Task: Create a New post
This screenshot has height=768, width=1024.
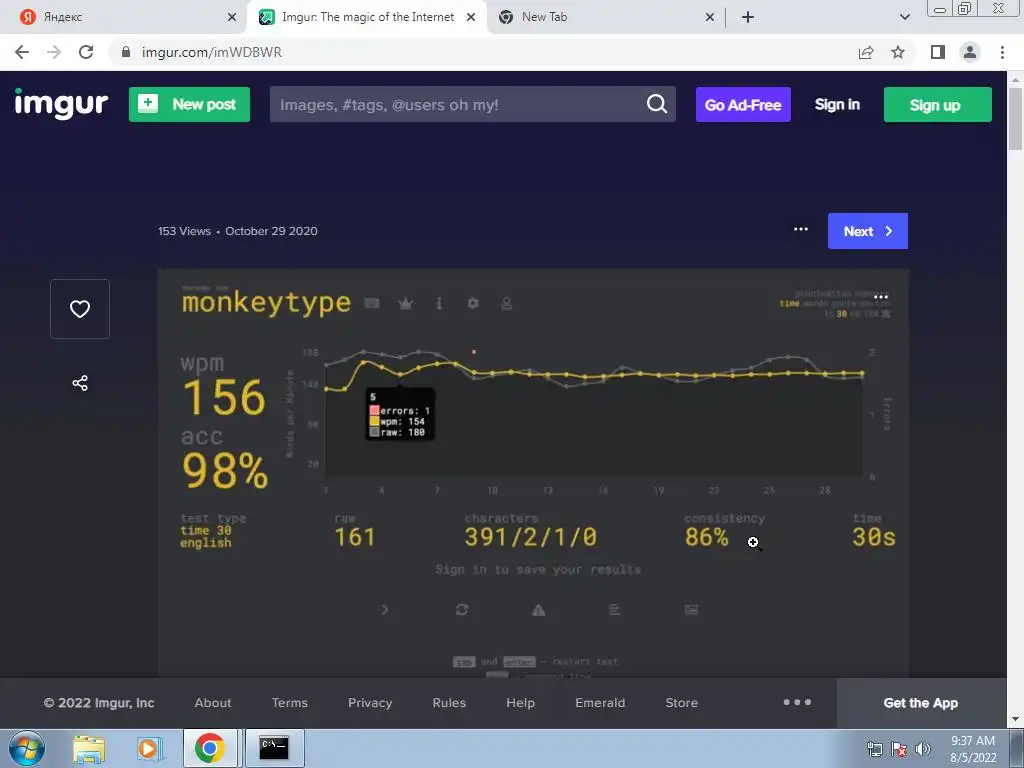Action: 189,104
